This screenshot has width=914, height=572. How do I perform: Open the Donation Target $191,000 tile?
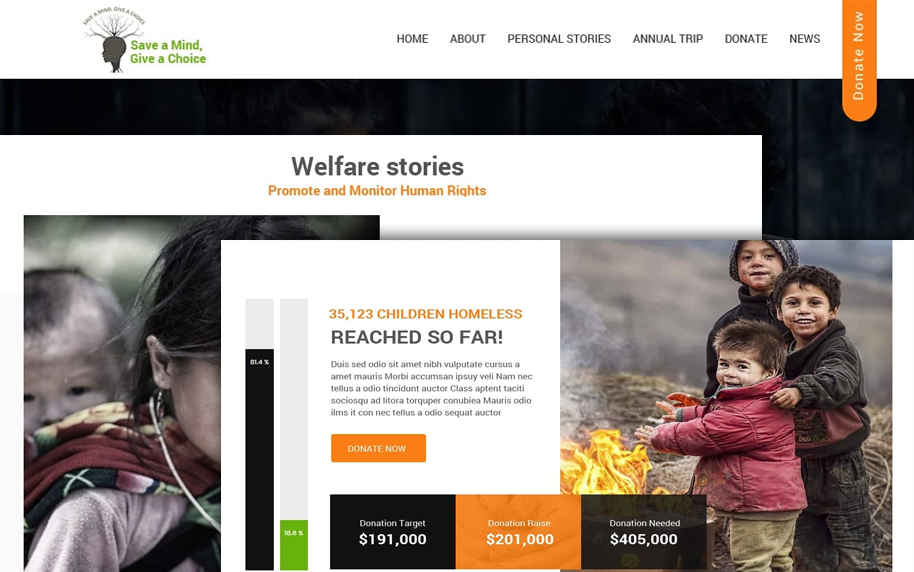tap(393, 532)
